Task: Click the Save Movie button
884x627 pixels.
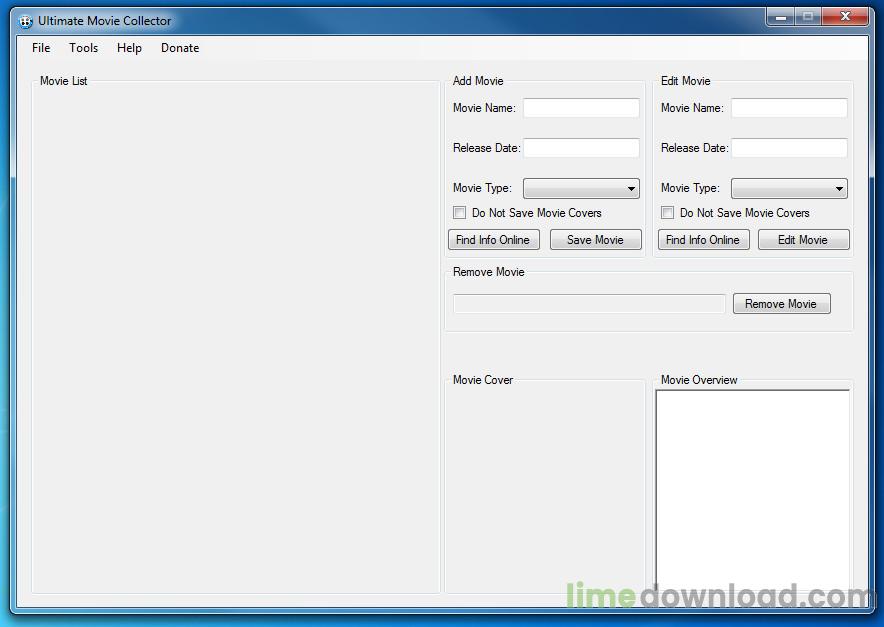Action: (x=595, y=240)
